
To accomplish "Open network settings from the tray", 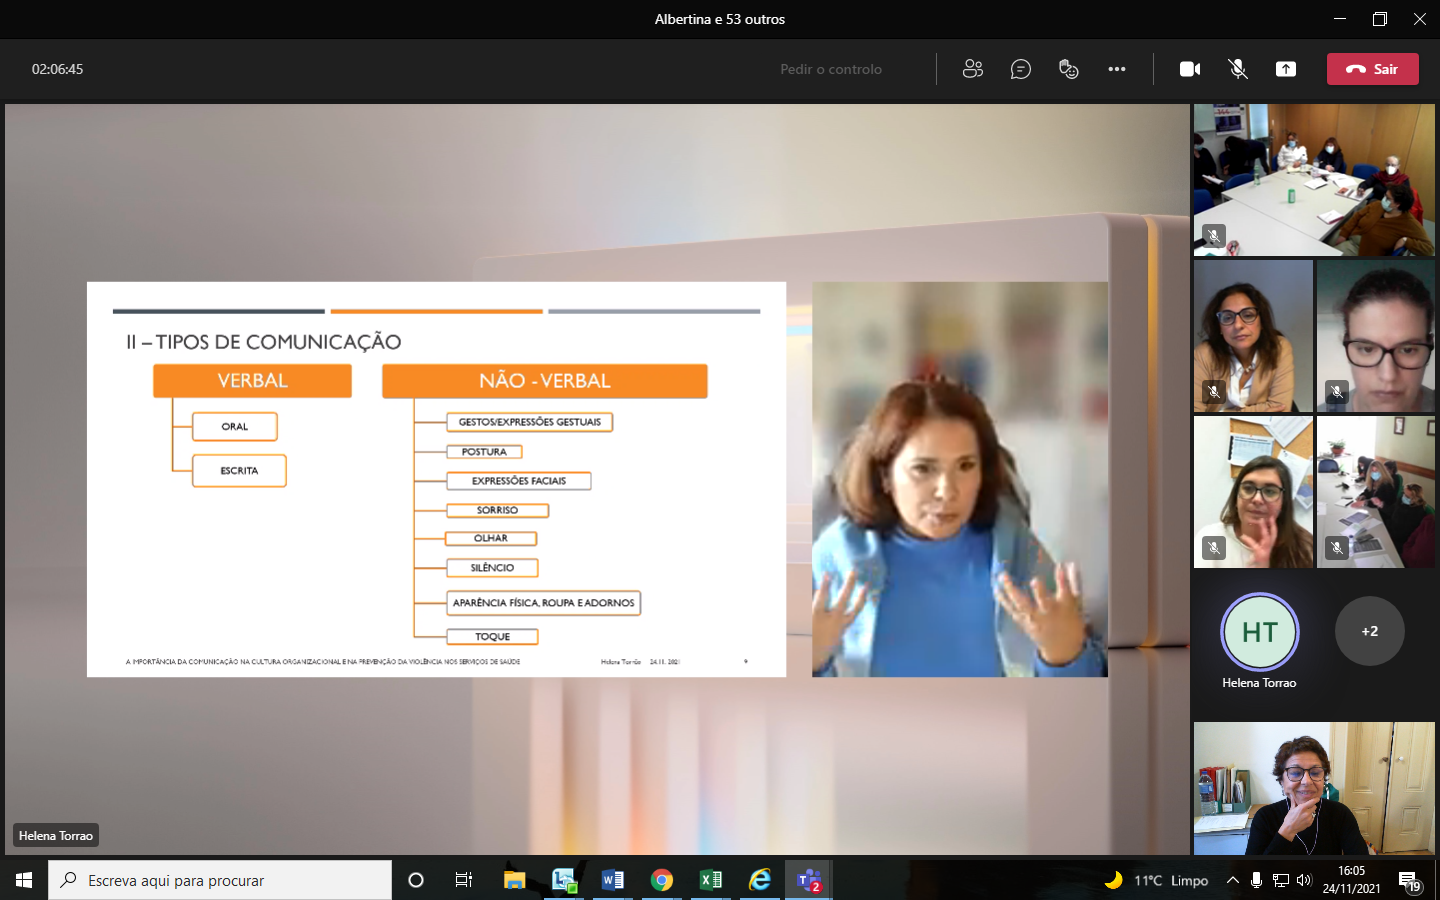I will [1281, 880].
